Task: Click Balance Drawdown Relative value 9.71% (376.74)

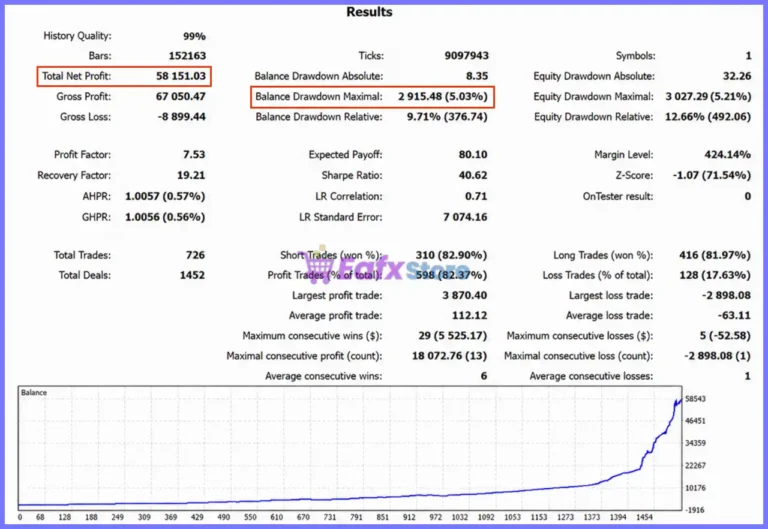Action: pos(447,117)
